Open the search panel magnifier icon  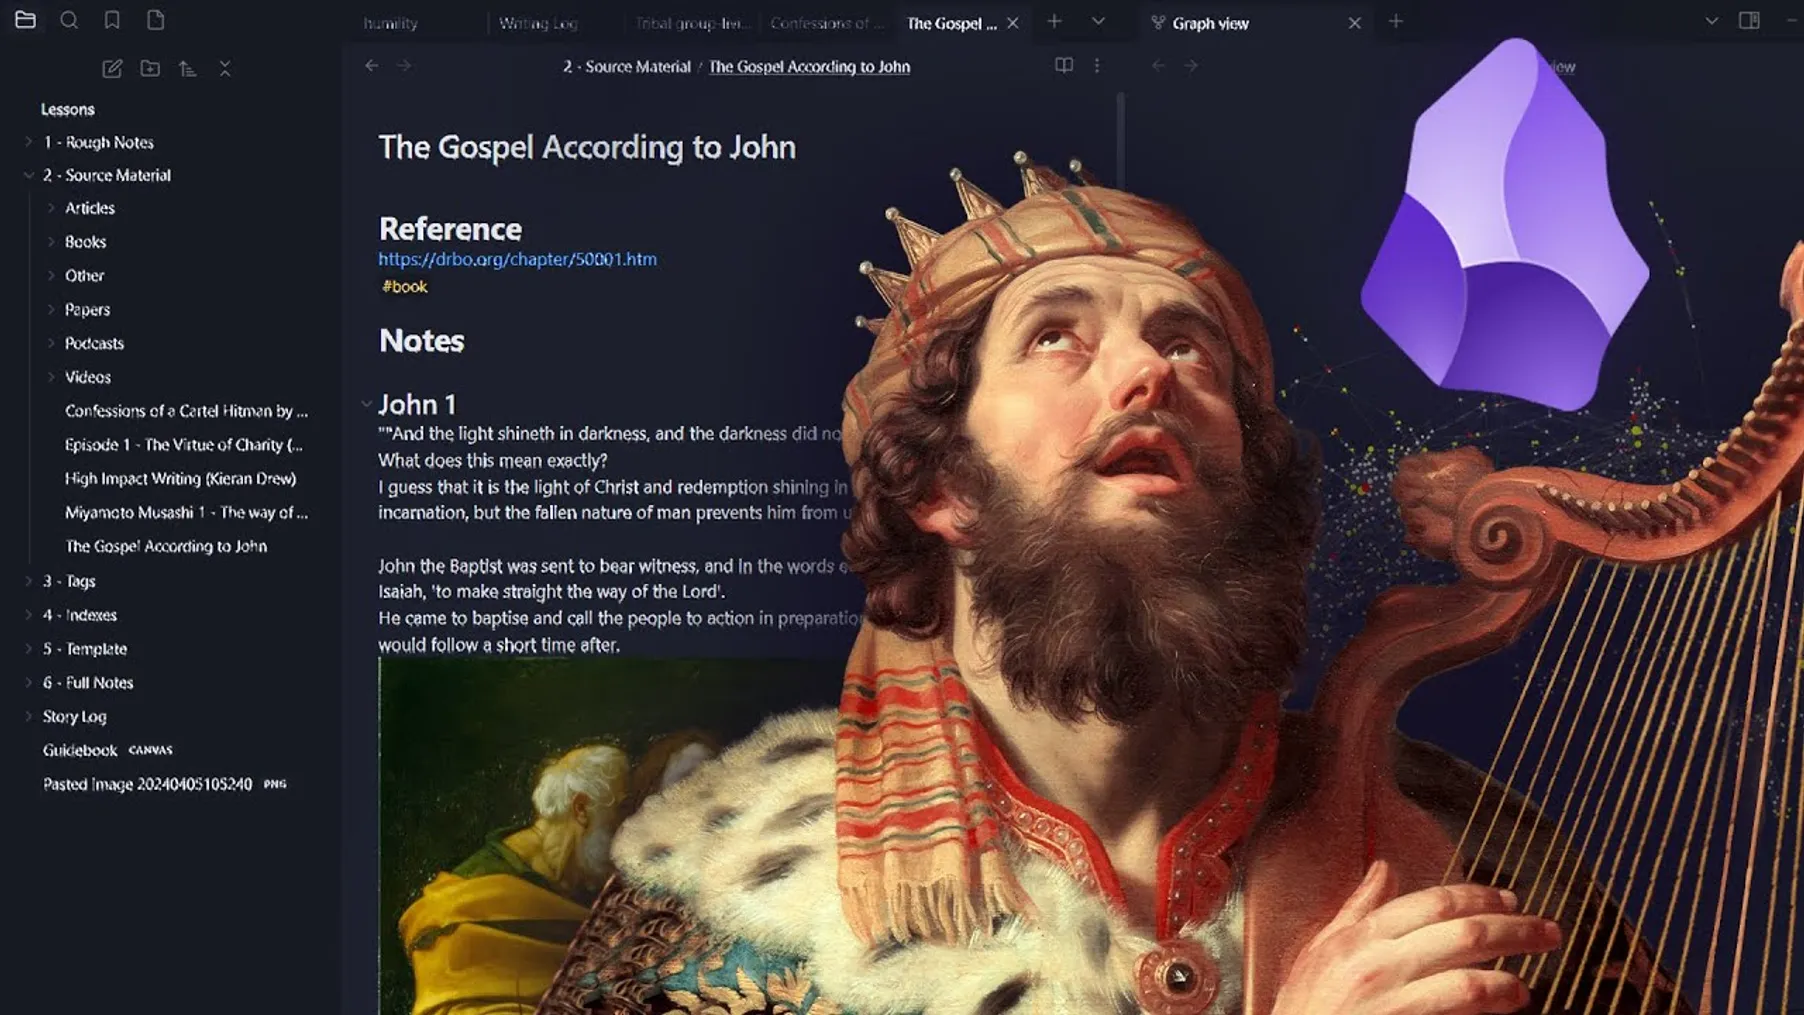(69, 20)
